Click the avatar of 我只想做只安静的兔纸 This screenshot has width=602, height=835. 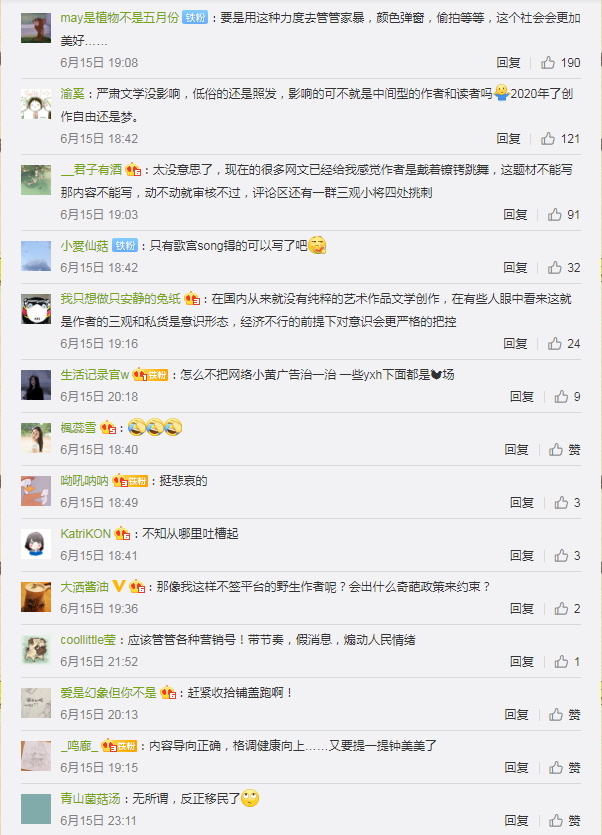pyautogui.click(x=36, y=309)
